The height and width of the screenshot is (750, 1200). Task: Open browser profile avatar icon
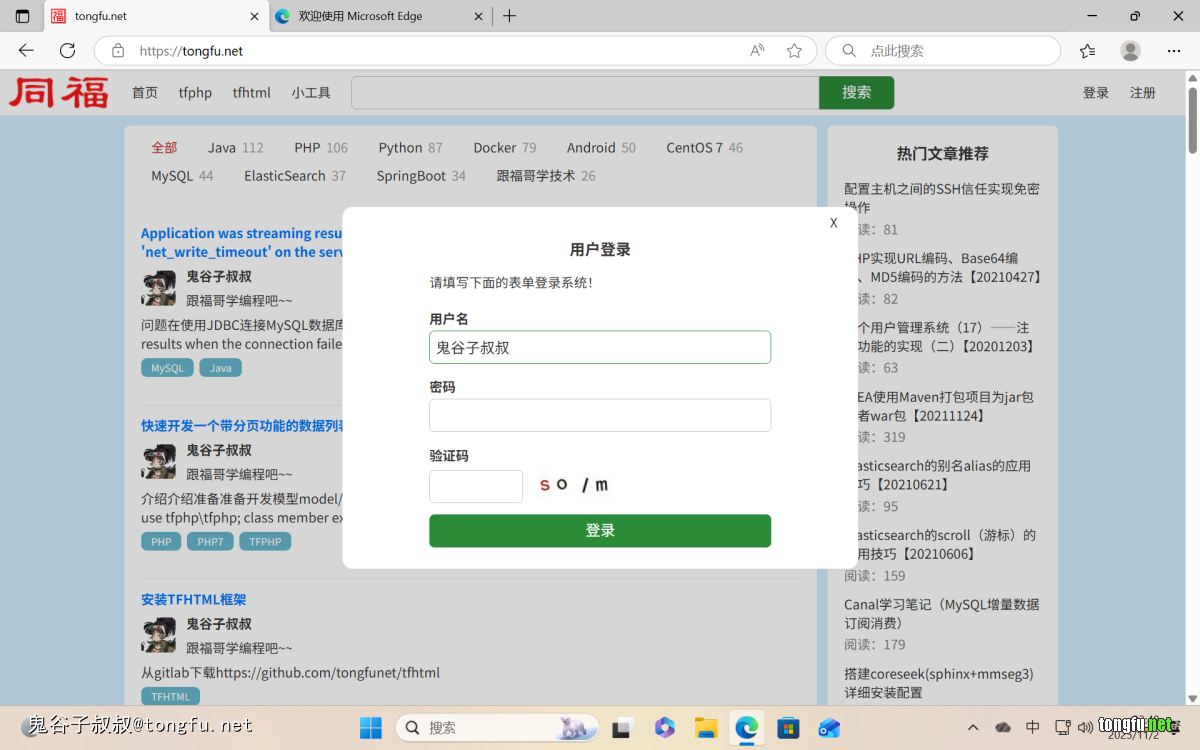click(1130, 51)
